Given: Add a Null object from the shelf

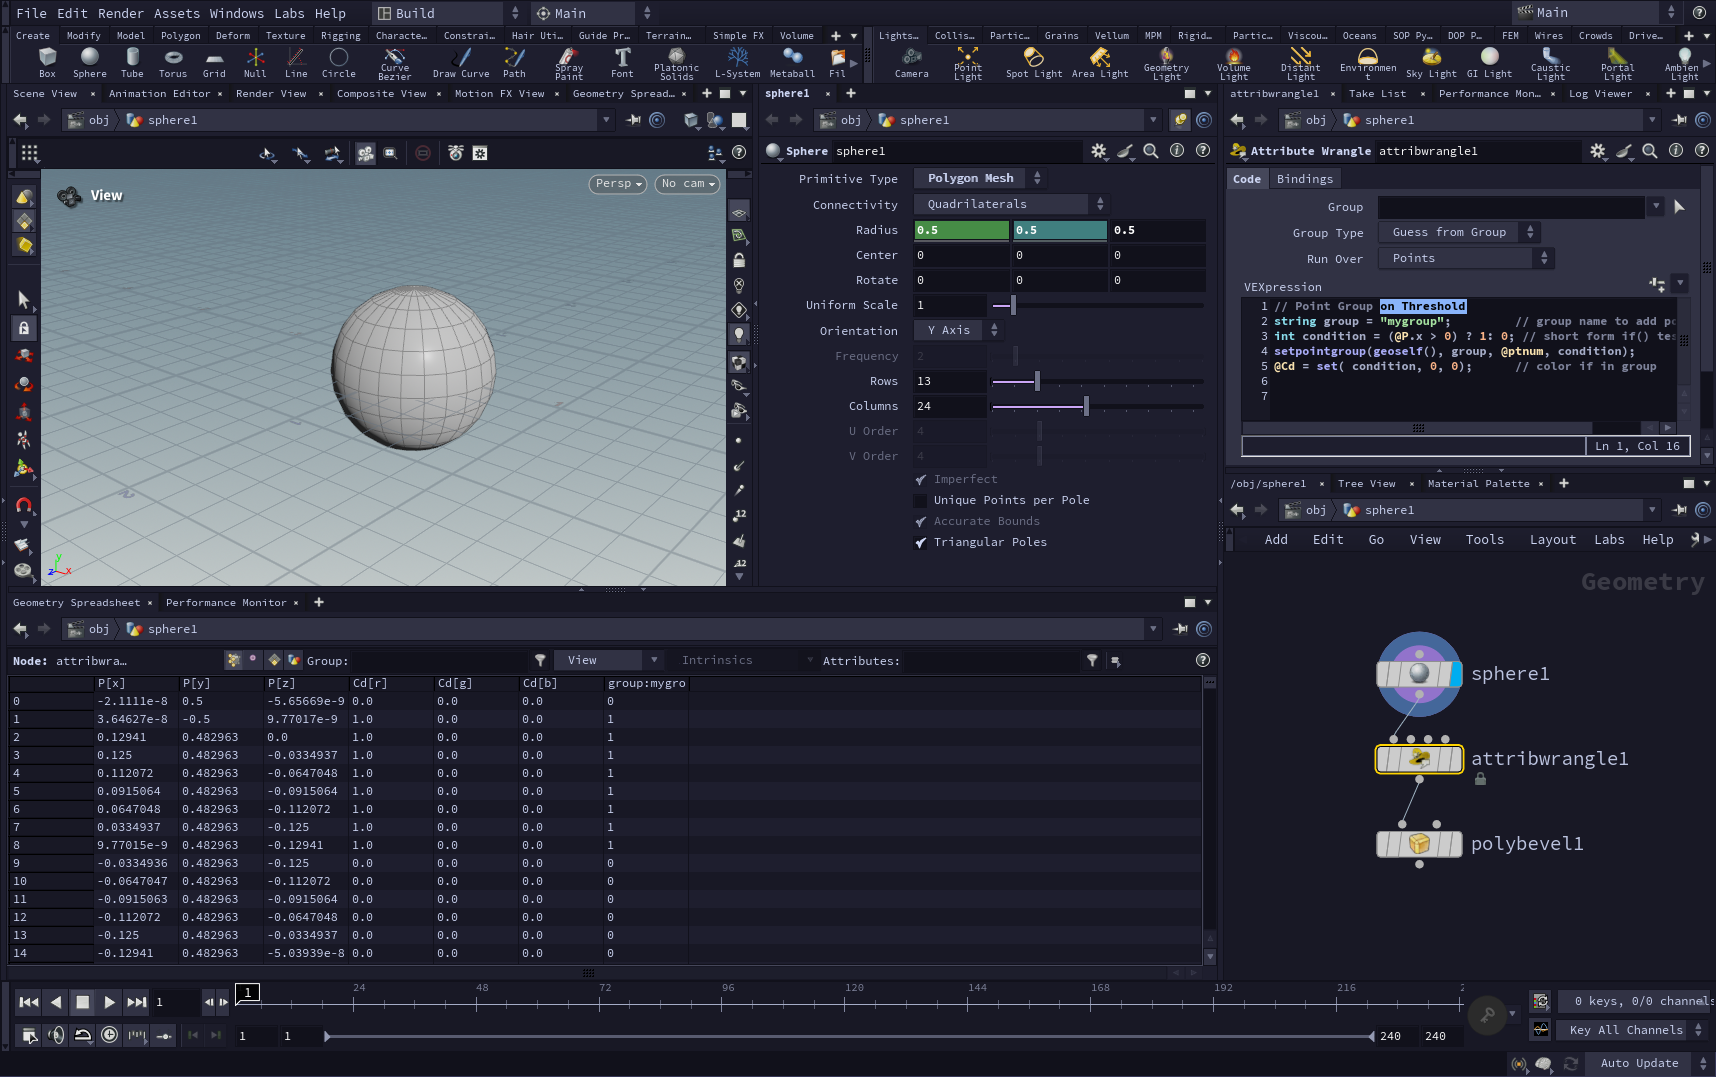Looking at the screenshot, I should click(x=255, y=62).
